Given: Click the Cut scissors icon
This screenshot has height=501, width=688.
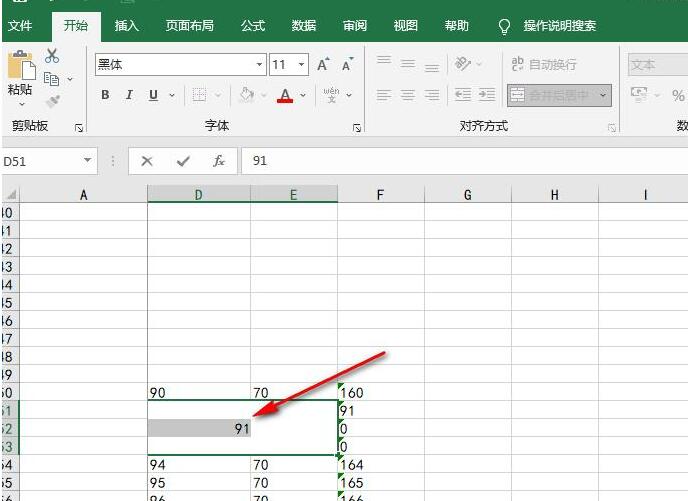Looking at the screenshot, I should pos(52,56).
